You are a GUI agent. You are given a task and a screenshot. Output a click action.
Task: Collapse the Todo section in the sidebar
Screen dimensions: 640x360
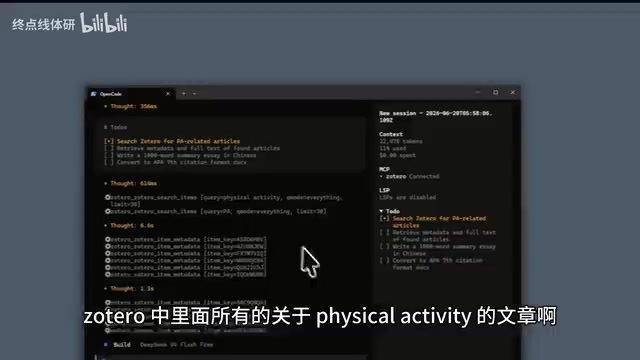(x=381, y=211)
